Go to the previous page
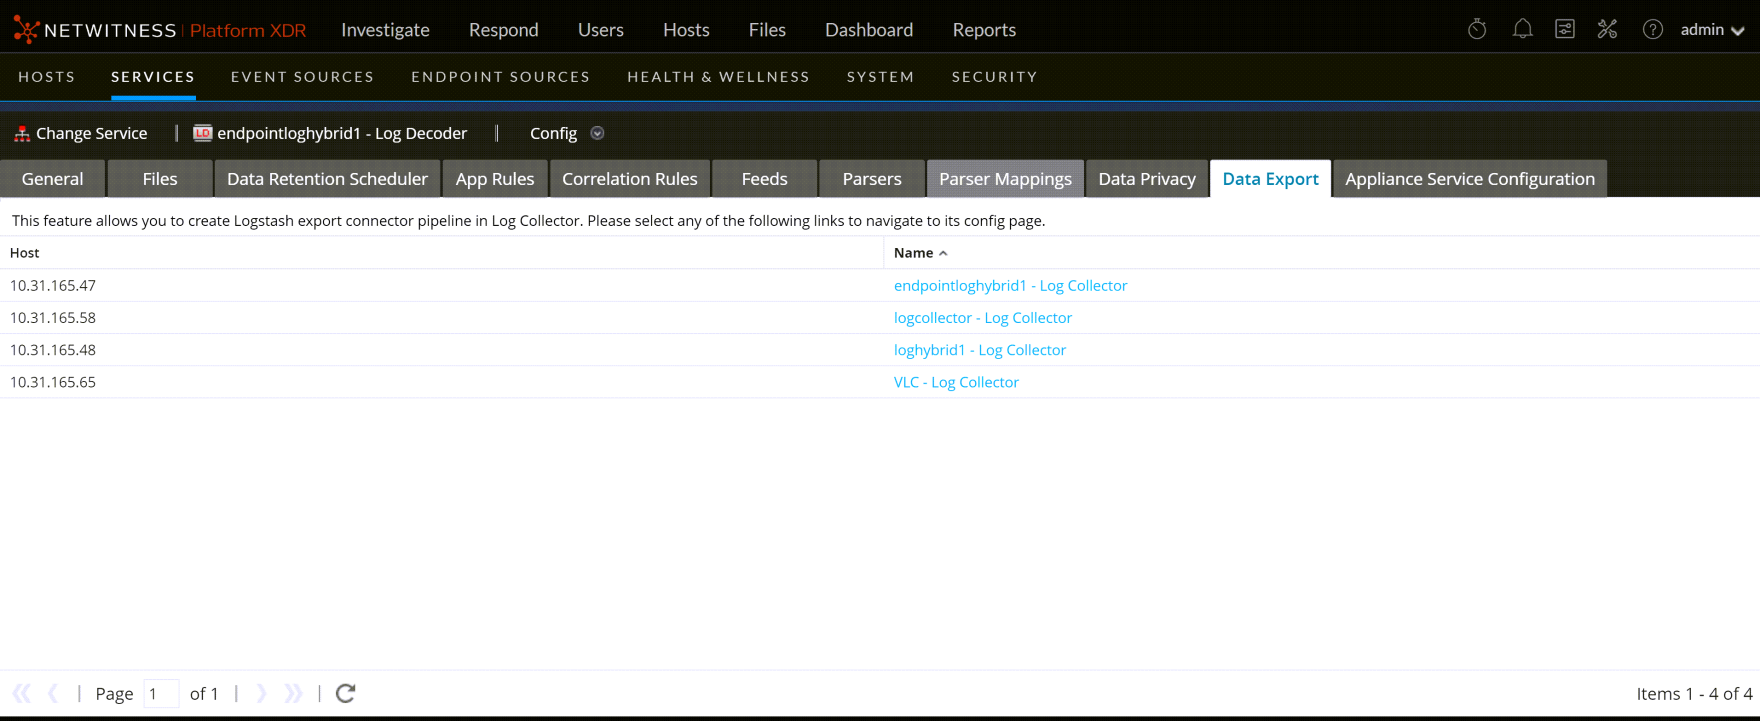1760x721 pixels. (x=54, y=693)
